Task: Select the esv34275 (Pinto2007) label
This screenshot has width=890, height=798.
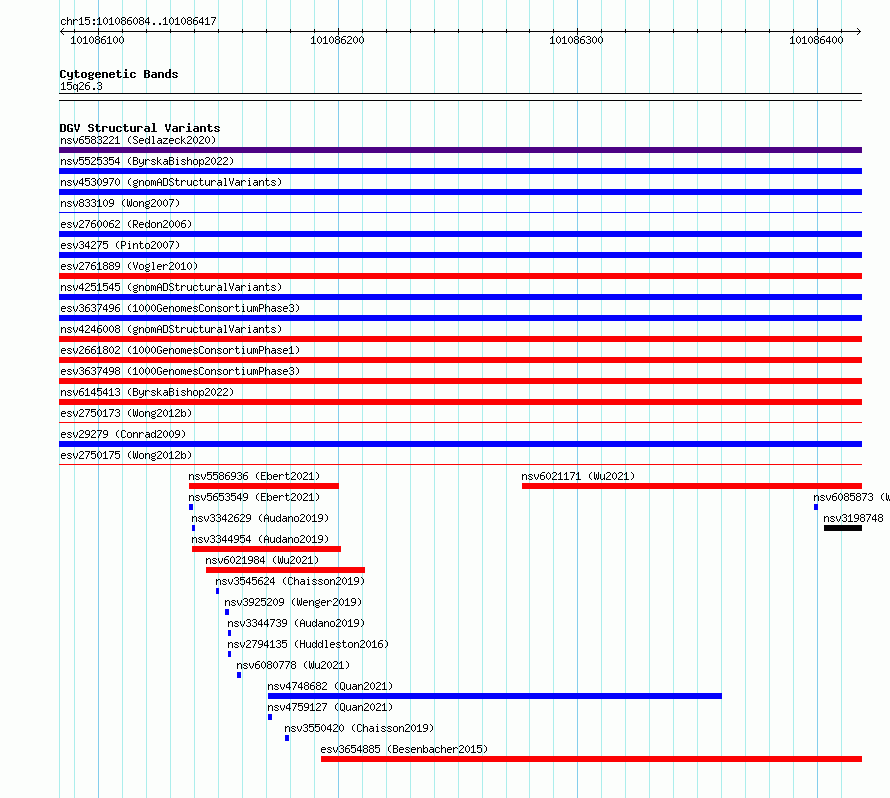Action: [120, 245]
